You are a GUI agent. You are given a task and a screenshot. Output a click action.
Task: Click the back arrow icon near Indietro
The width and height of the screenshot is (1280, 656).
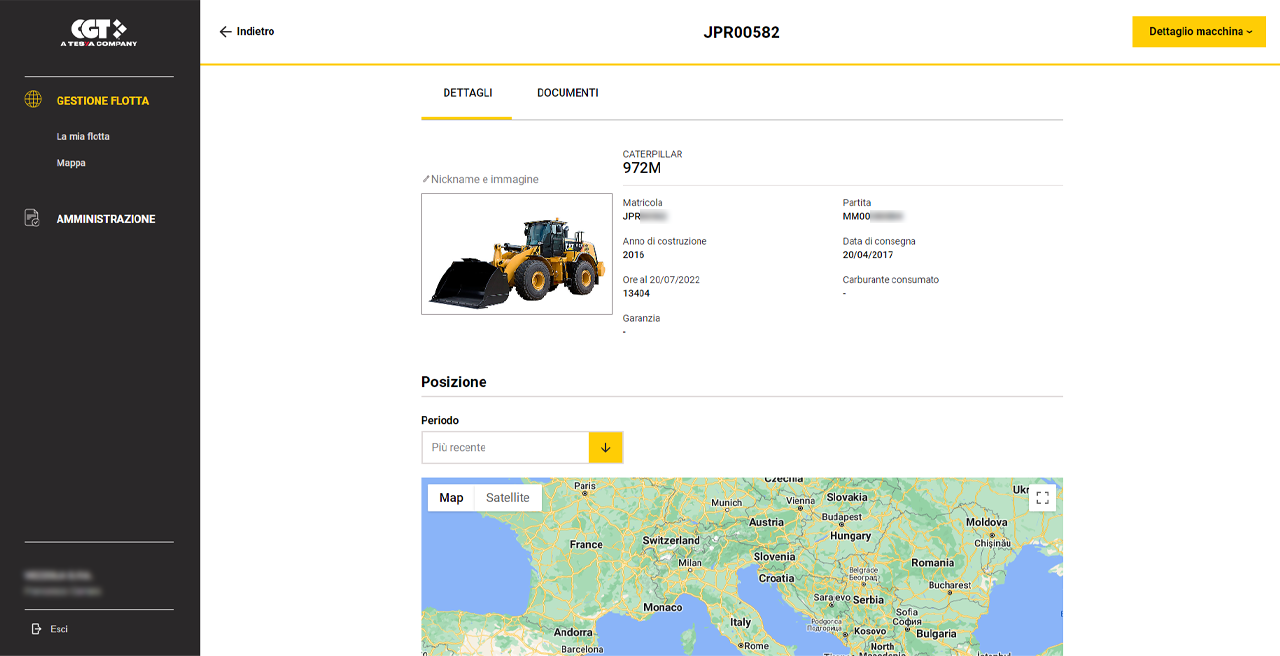(x=225, y=32)
